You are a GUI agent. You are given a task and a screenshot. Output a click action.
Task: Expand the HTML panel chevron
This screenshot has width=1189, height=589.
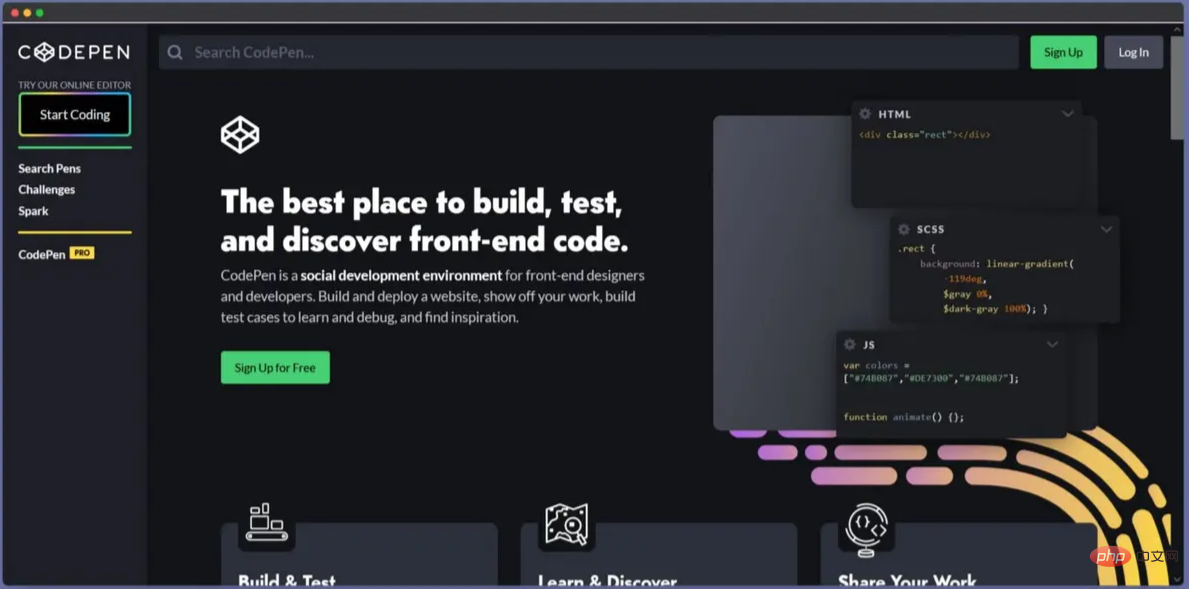(x=1068, y=114)
